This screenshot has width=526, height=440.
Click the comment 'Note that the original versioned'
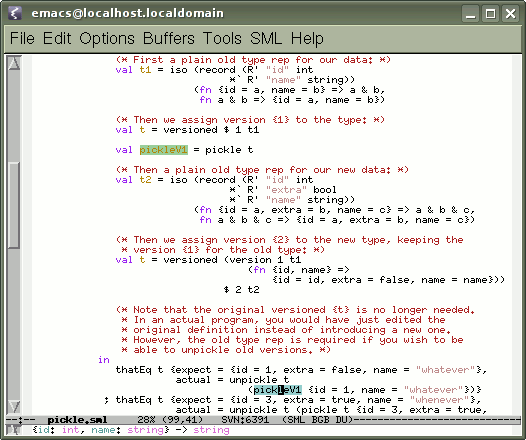[295, 310]
